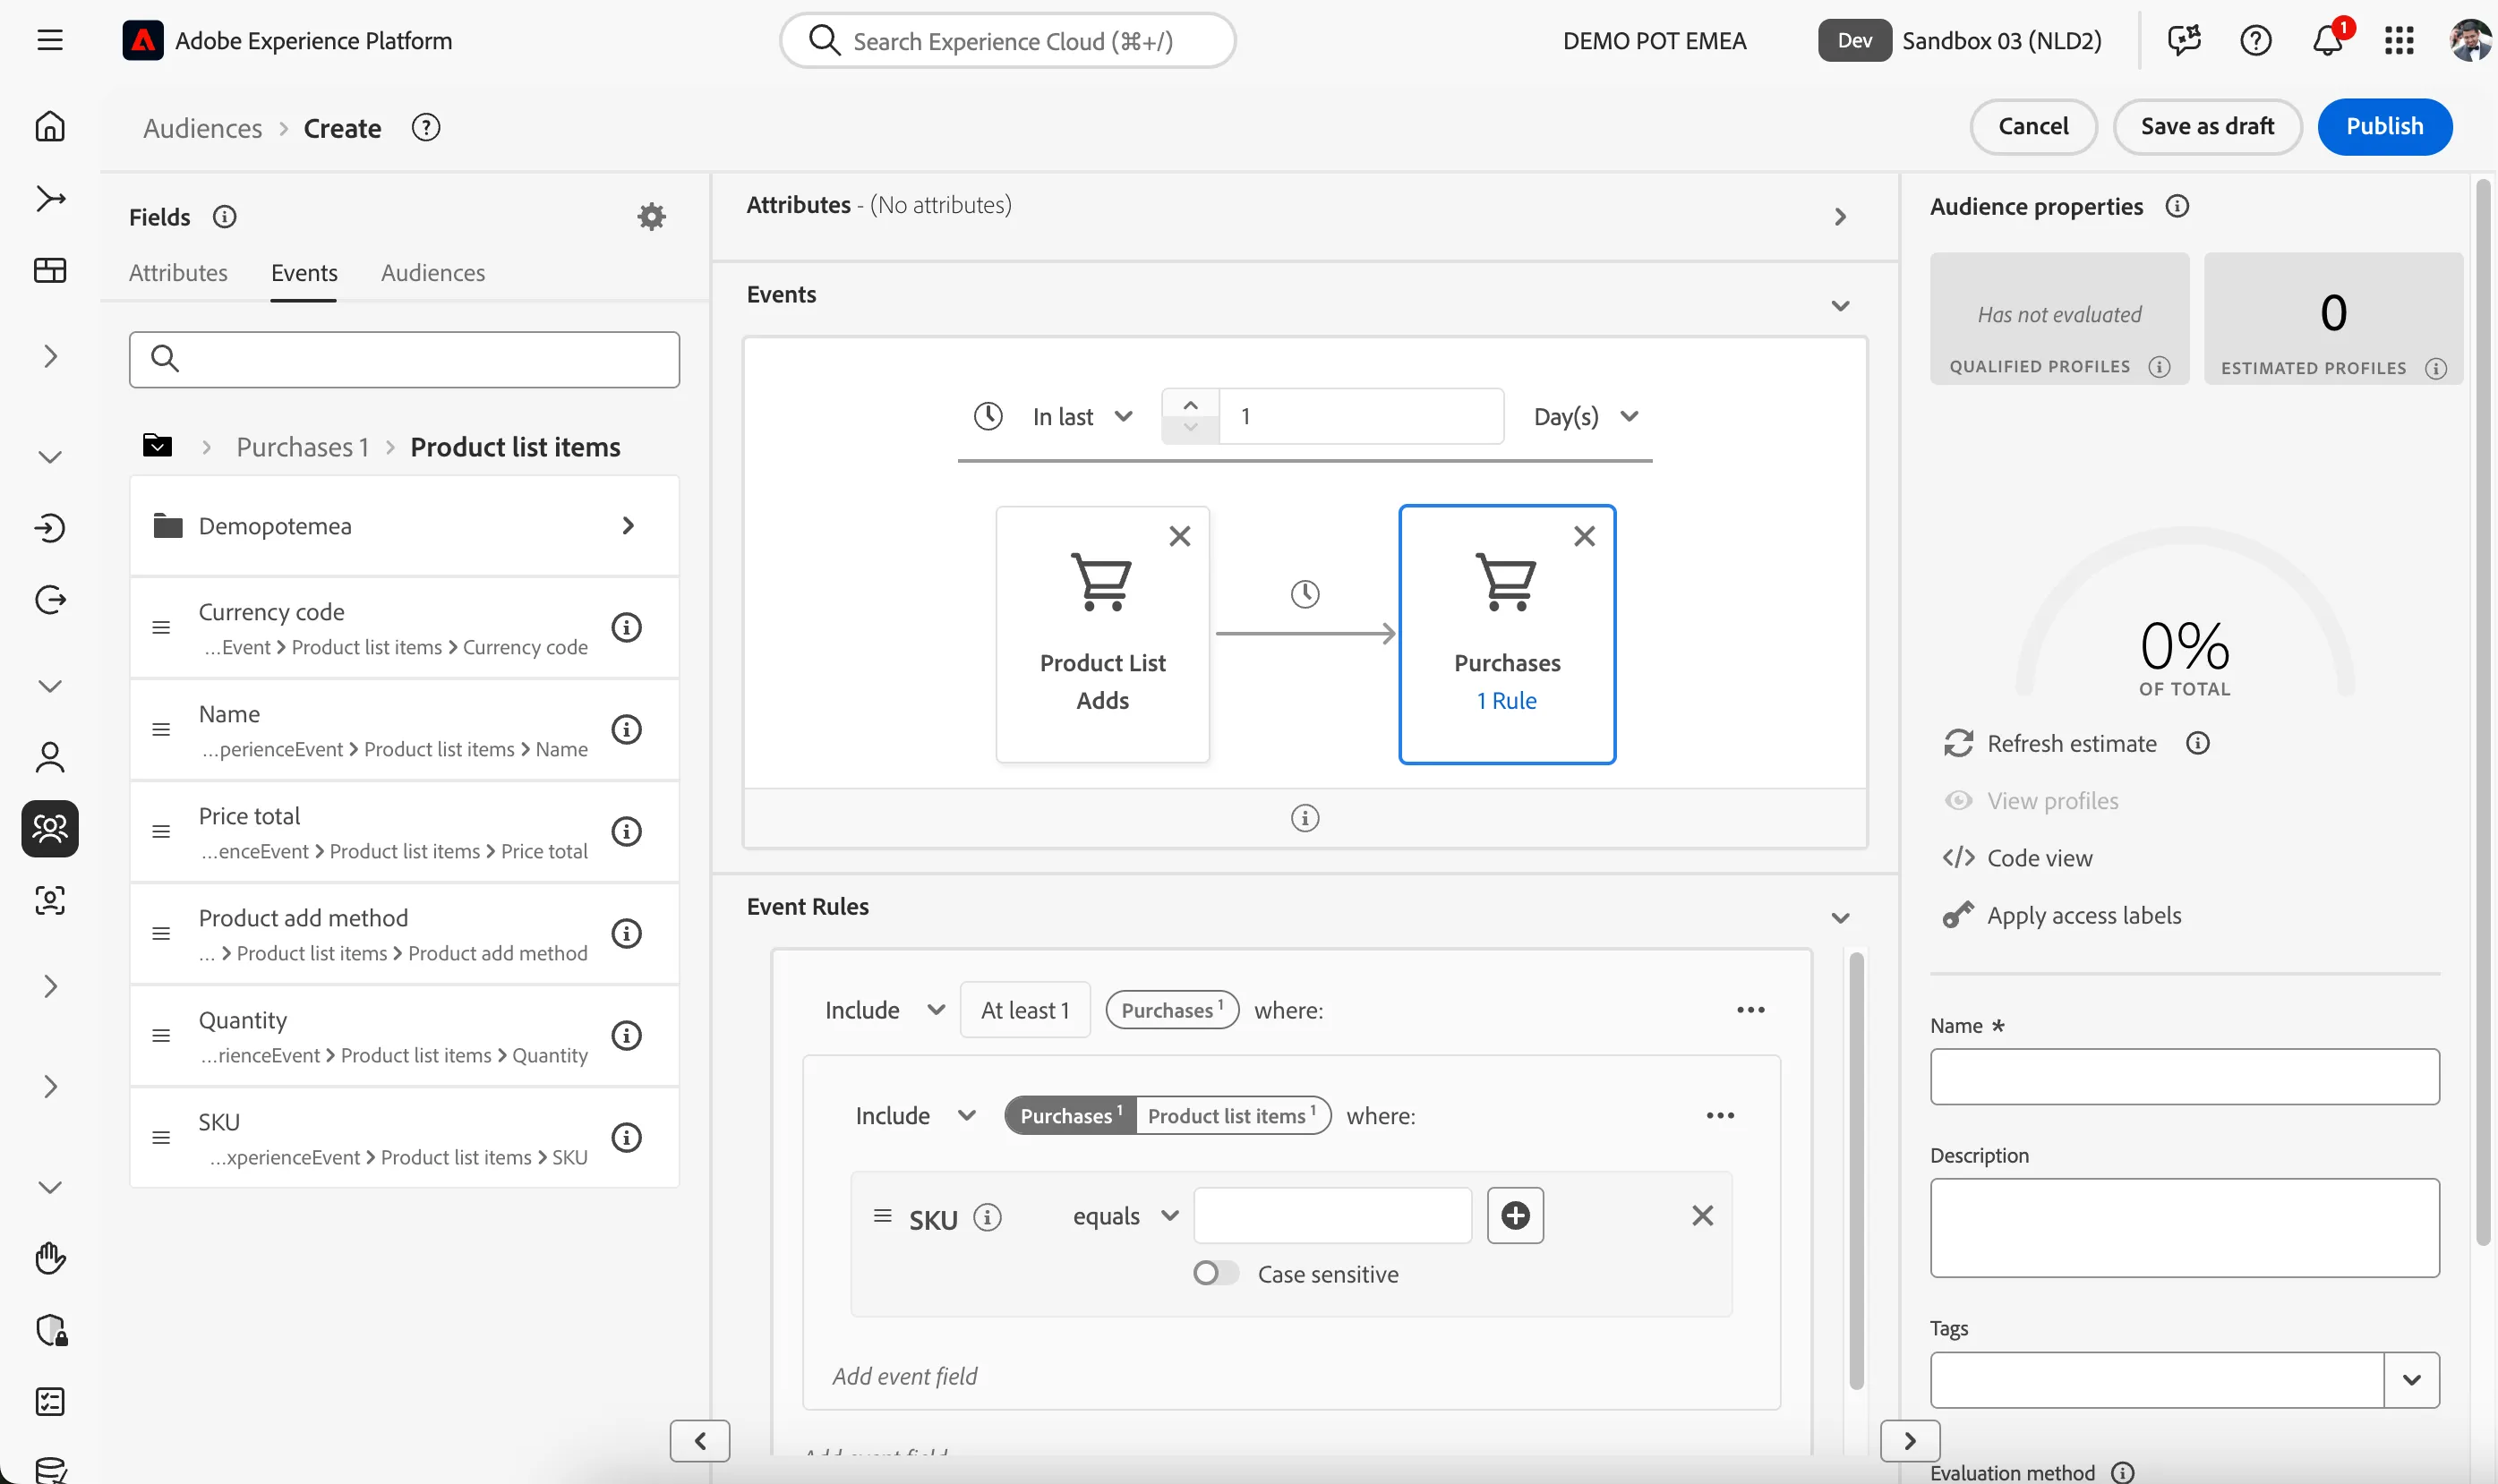Screen dimensions: 2498x1484
Task: Click the SKU value input field
Action: tap(1332, 1215)
